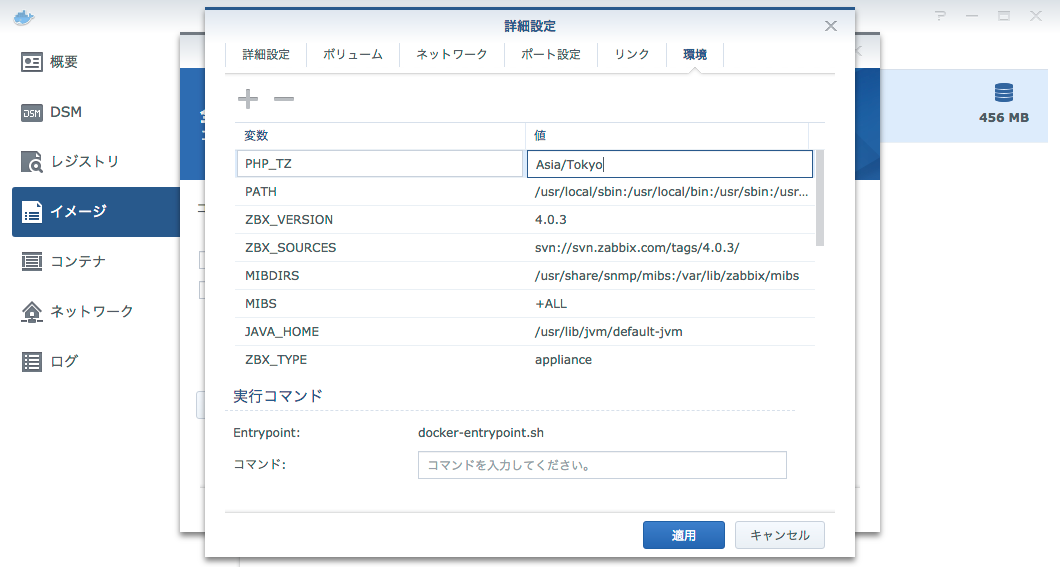Open the ネットワーク sidebar section
This screenshot has height=567, width=1060.
tap(96, 312)
